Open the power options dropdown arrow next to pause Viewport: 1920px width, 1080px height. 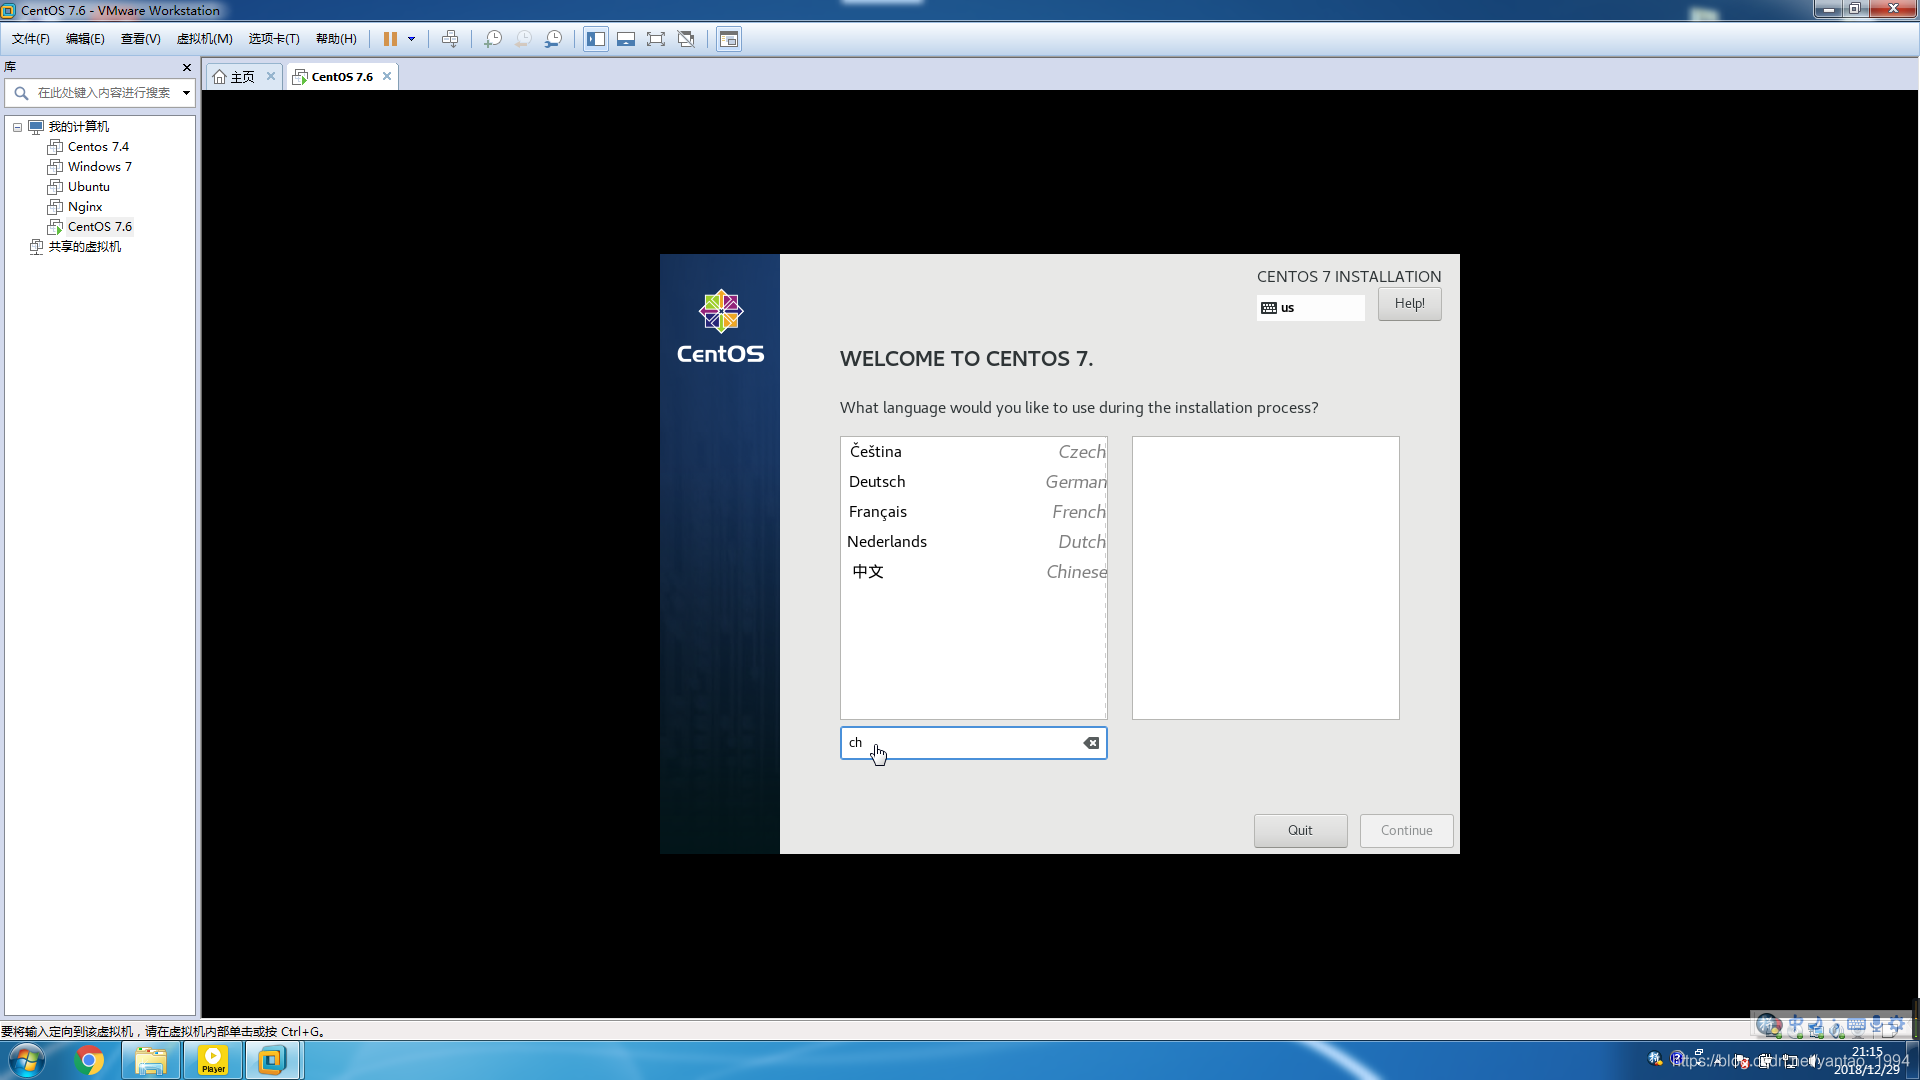tap(411, 39)
